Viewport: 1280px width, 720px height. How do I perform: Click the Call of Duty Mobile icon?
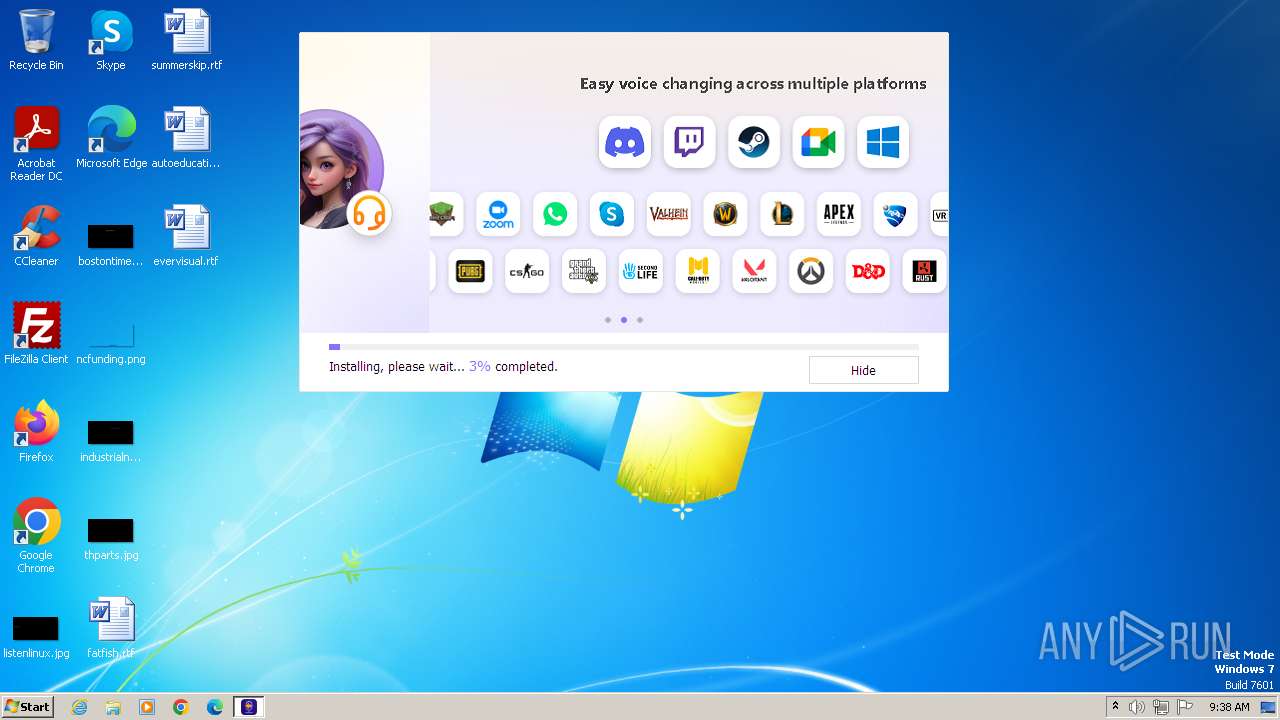pos(698,271)
